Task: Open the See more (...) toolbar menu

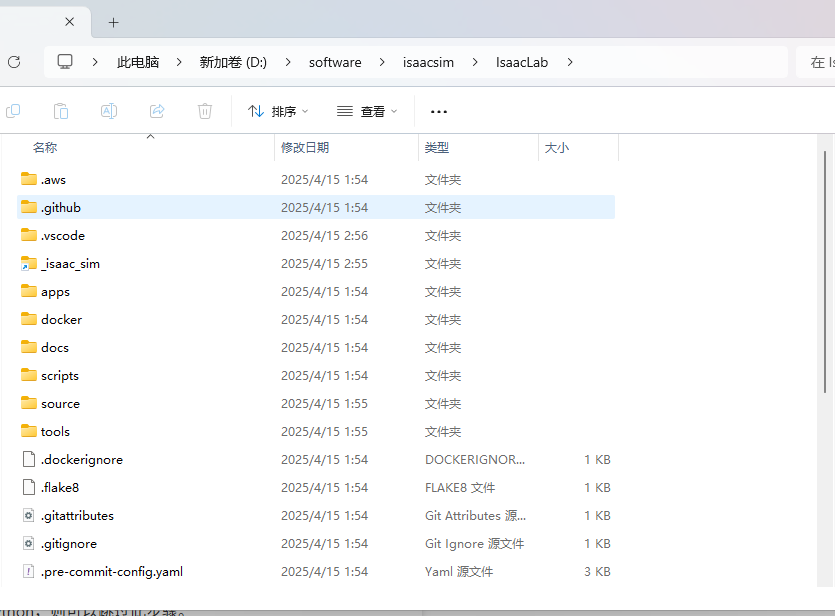Action: [x=438, y=111]
